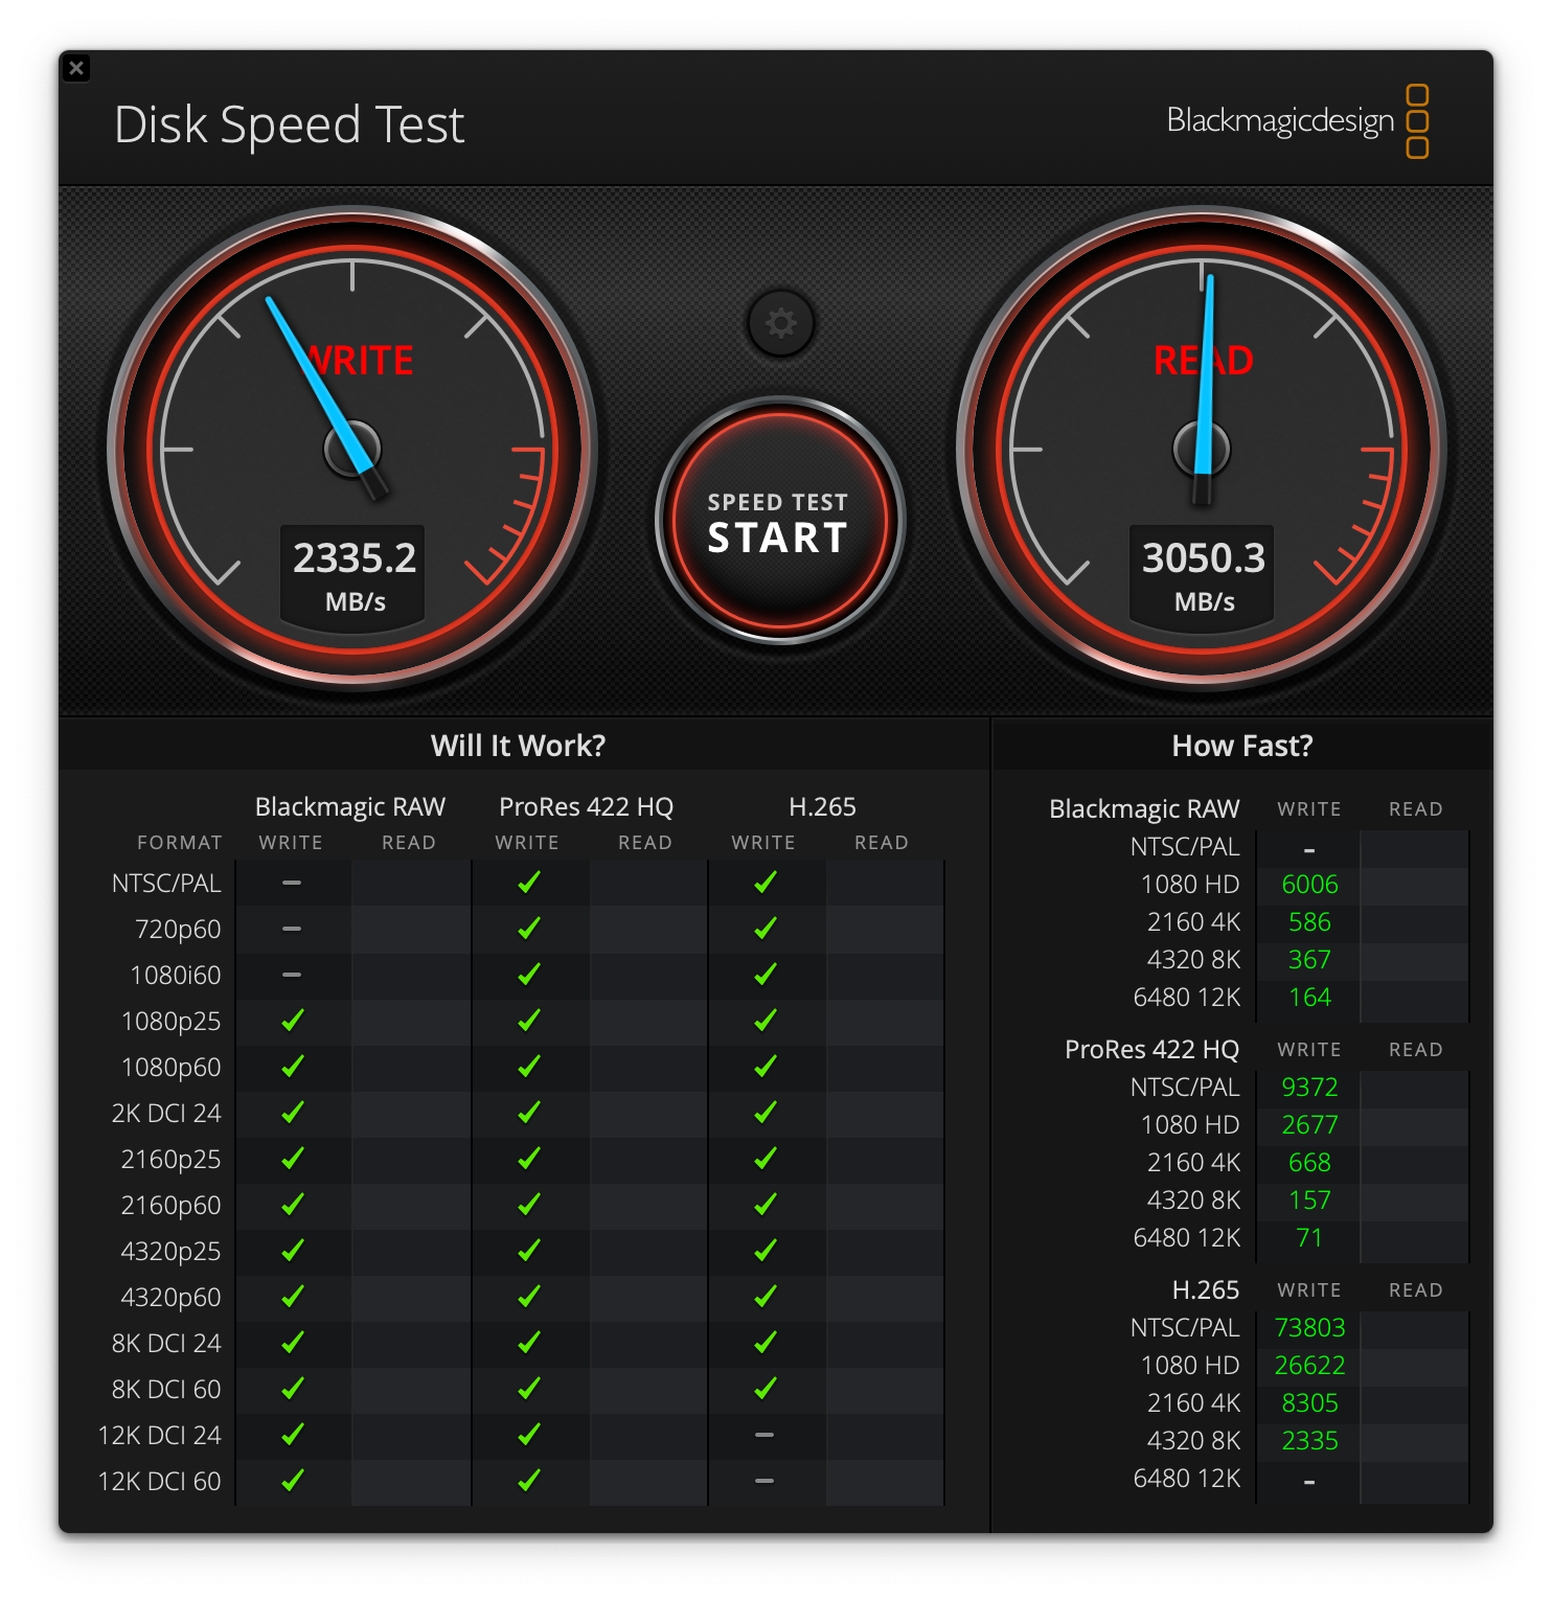Click the 2160p60 format row label
This screenshot has height=1600, width=1552.
tap(171, 1205)
